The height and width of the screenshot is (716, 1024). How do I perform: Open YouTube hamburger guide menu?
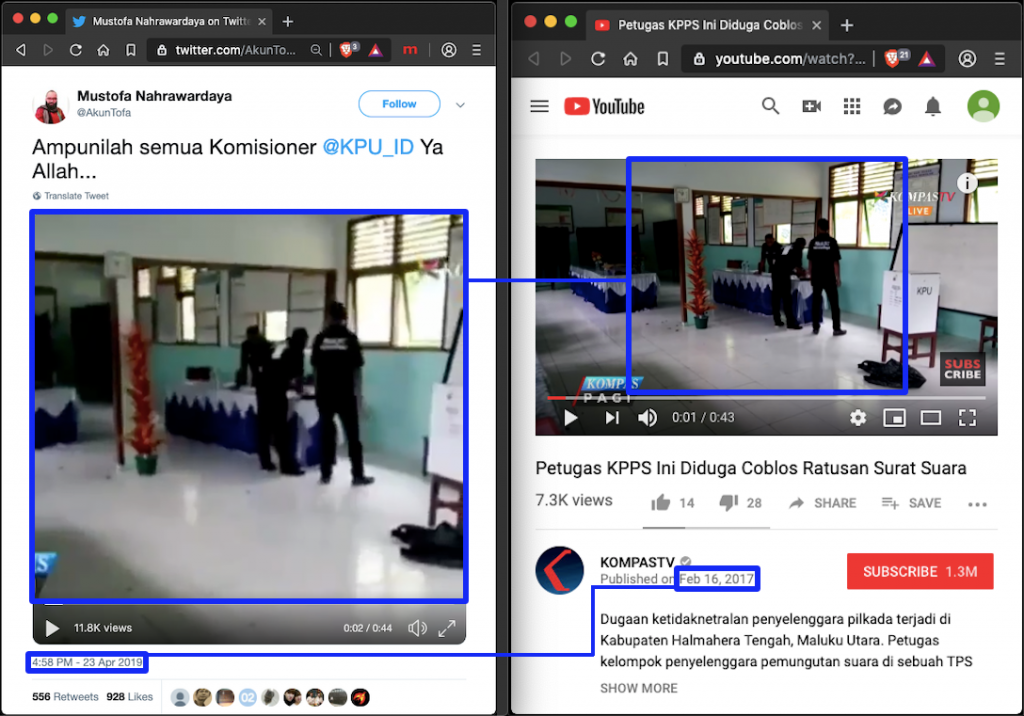click(x=539, y=106)
